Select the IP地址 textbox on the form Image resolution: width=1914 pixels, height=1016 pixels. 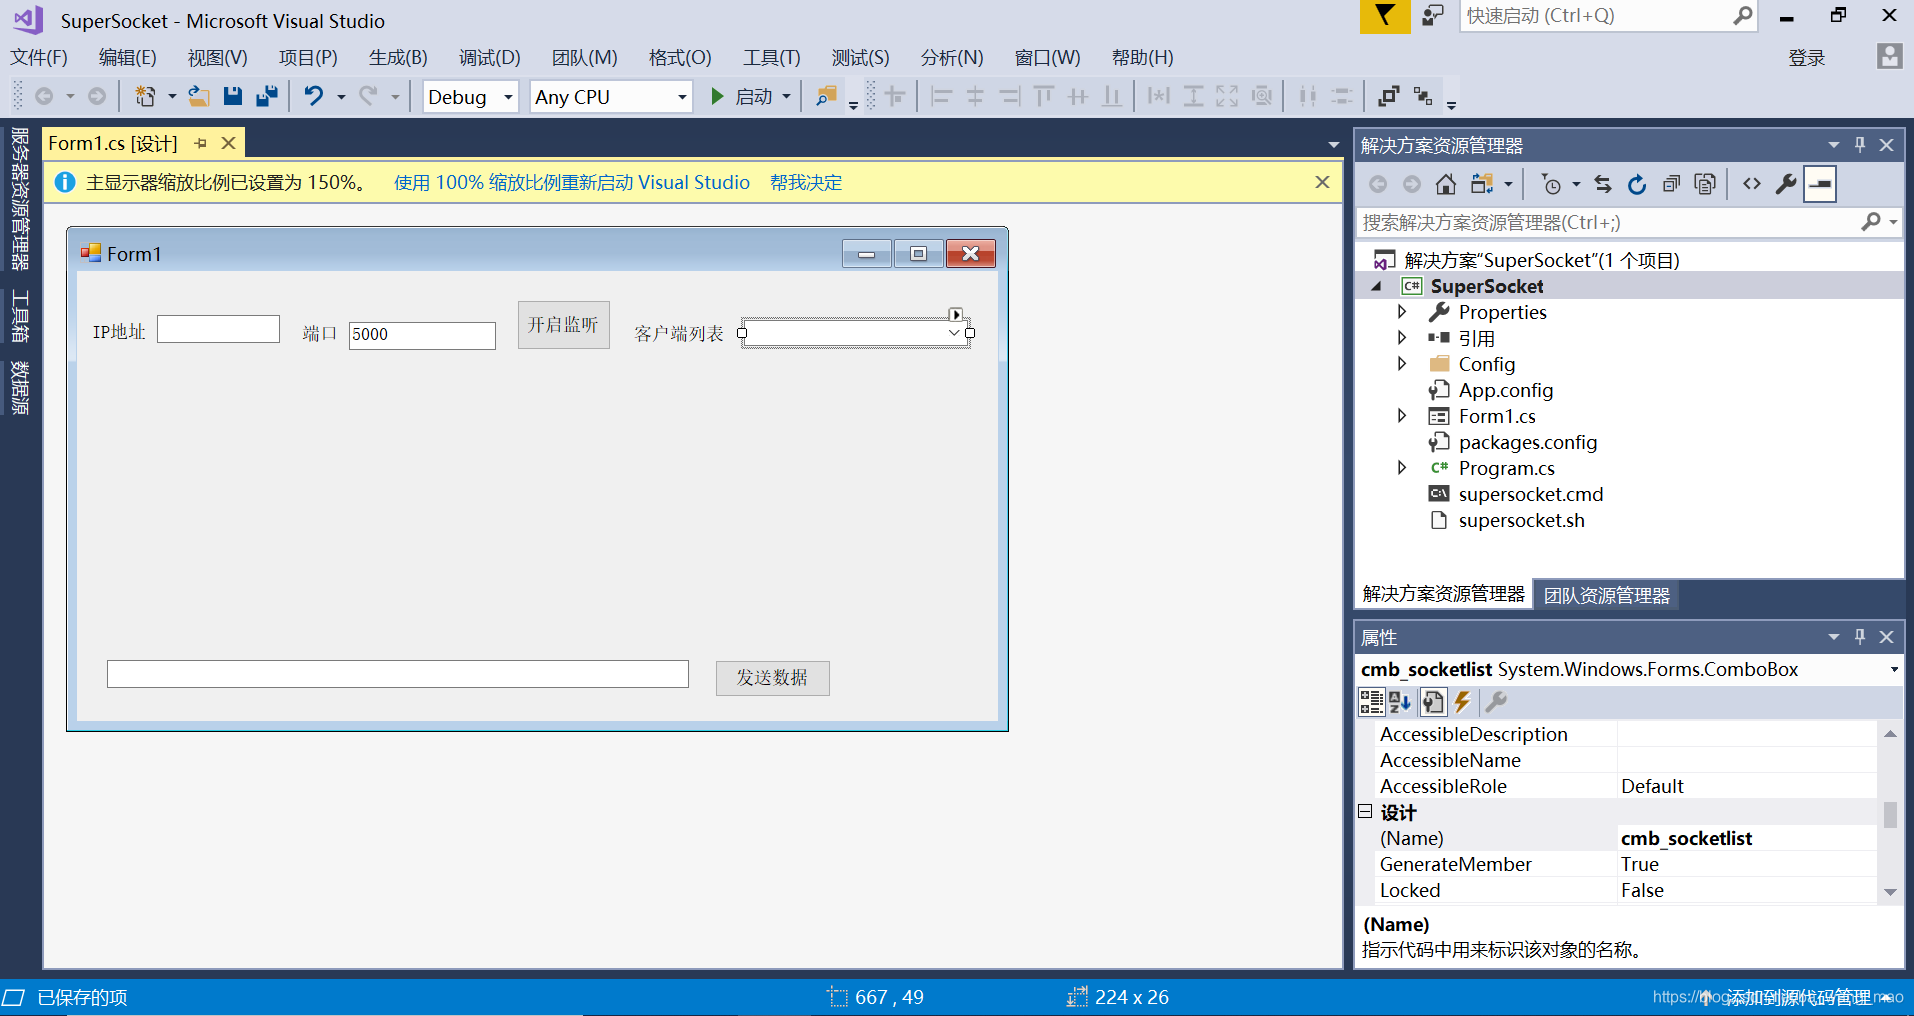point(218,329)
